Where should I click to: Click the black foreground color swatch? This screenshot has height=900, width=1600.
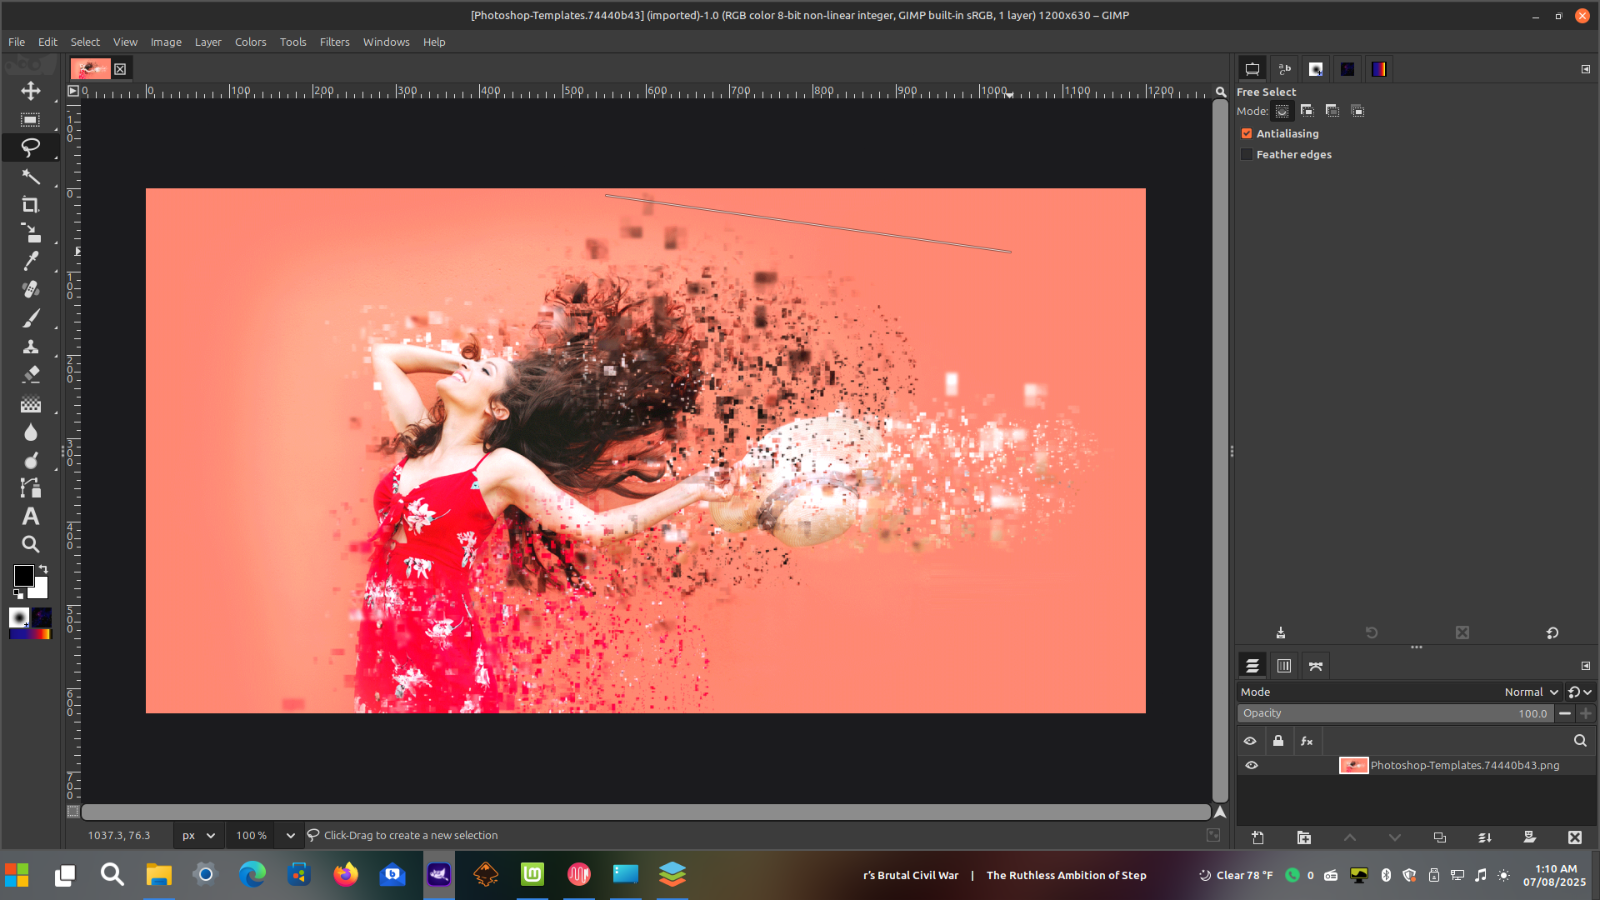23,576
